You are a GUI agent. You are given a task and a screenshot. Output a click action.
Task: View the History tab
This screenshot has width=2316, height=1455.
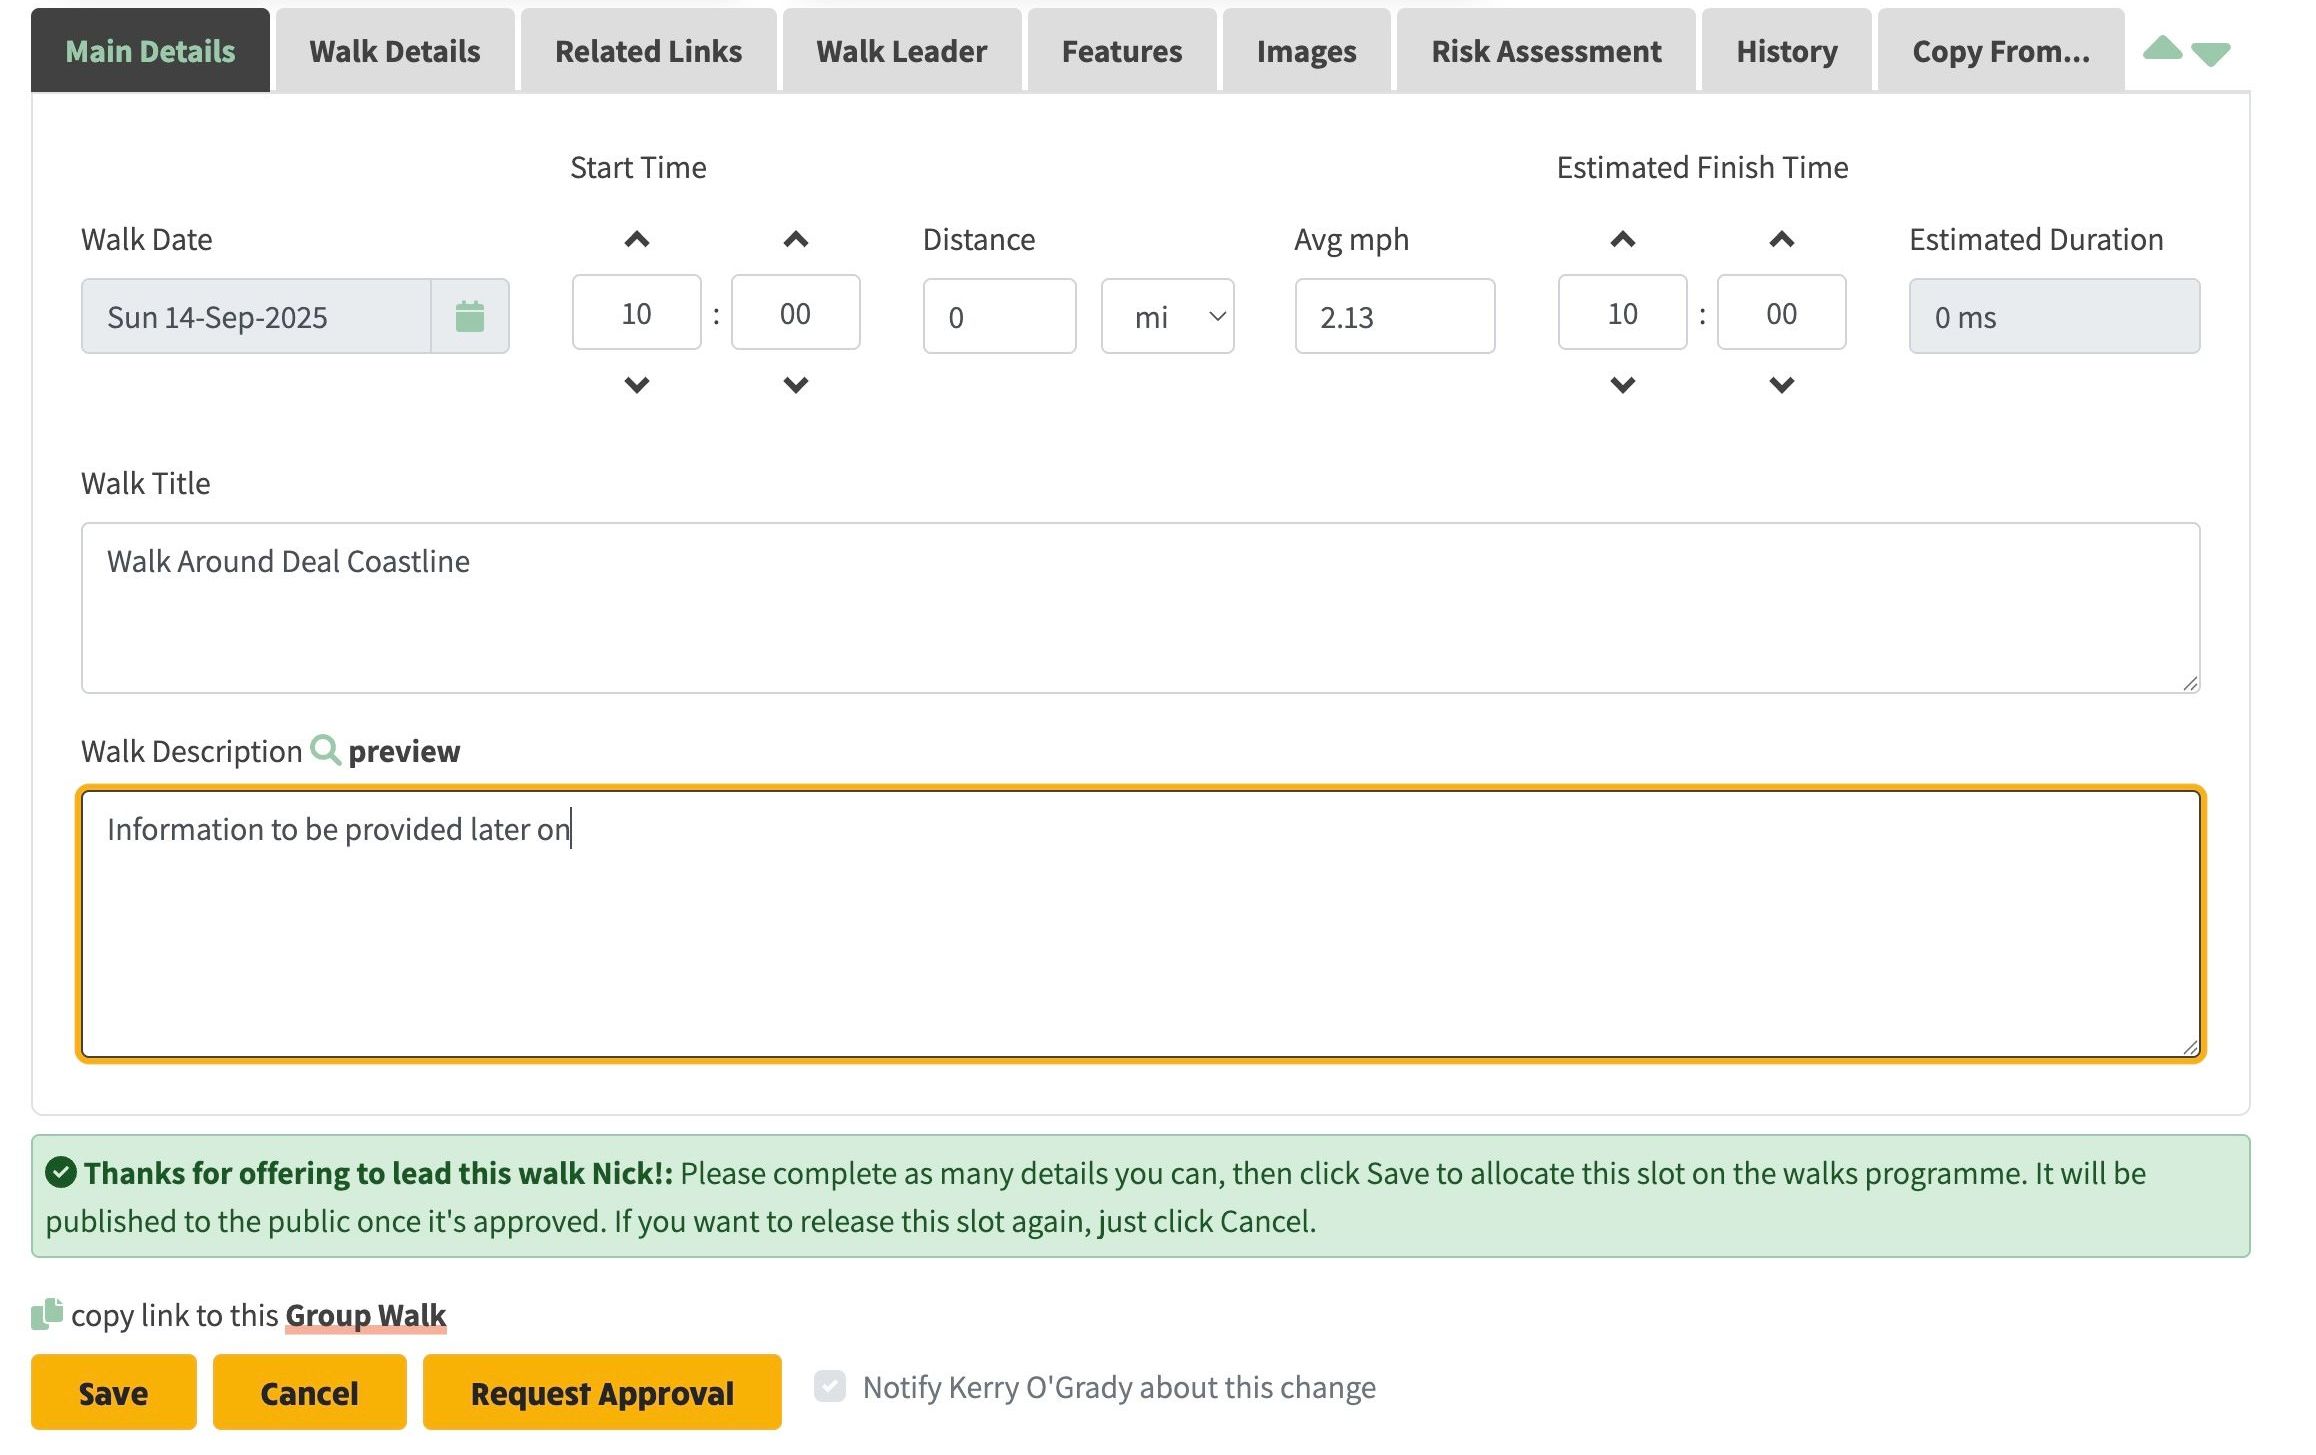1787,50
